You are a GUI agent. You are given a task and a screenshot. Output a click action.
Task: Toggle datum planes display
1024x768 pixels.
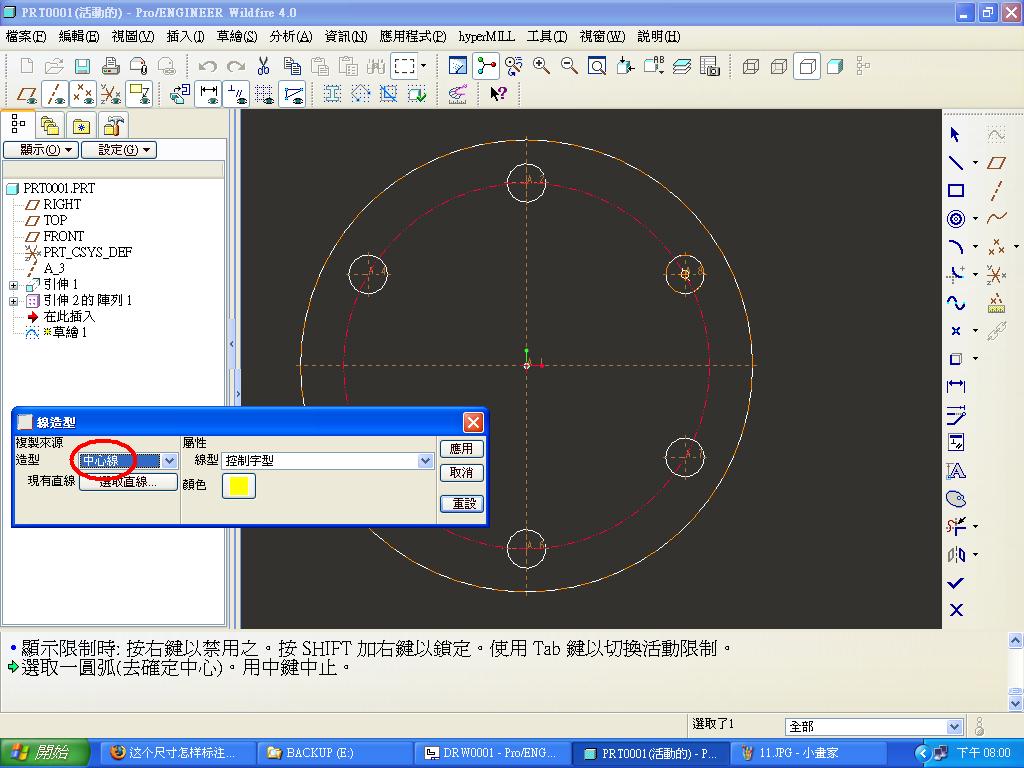pos(26,95)
